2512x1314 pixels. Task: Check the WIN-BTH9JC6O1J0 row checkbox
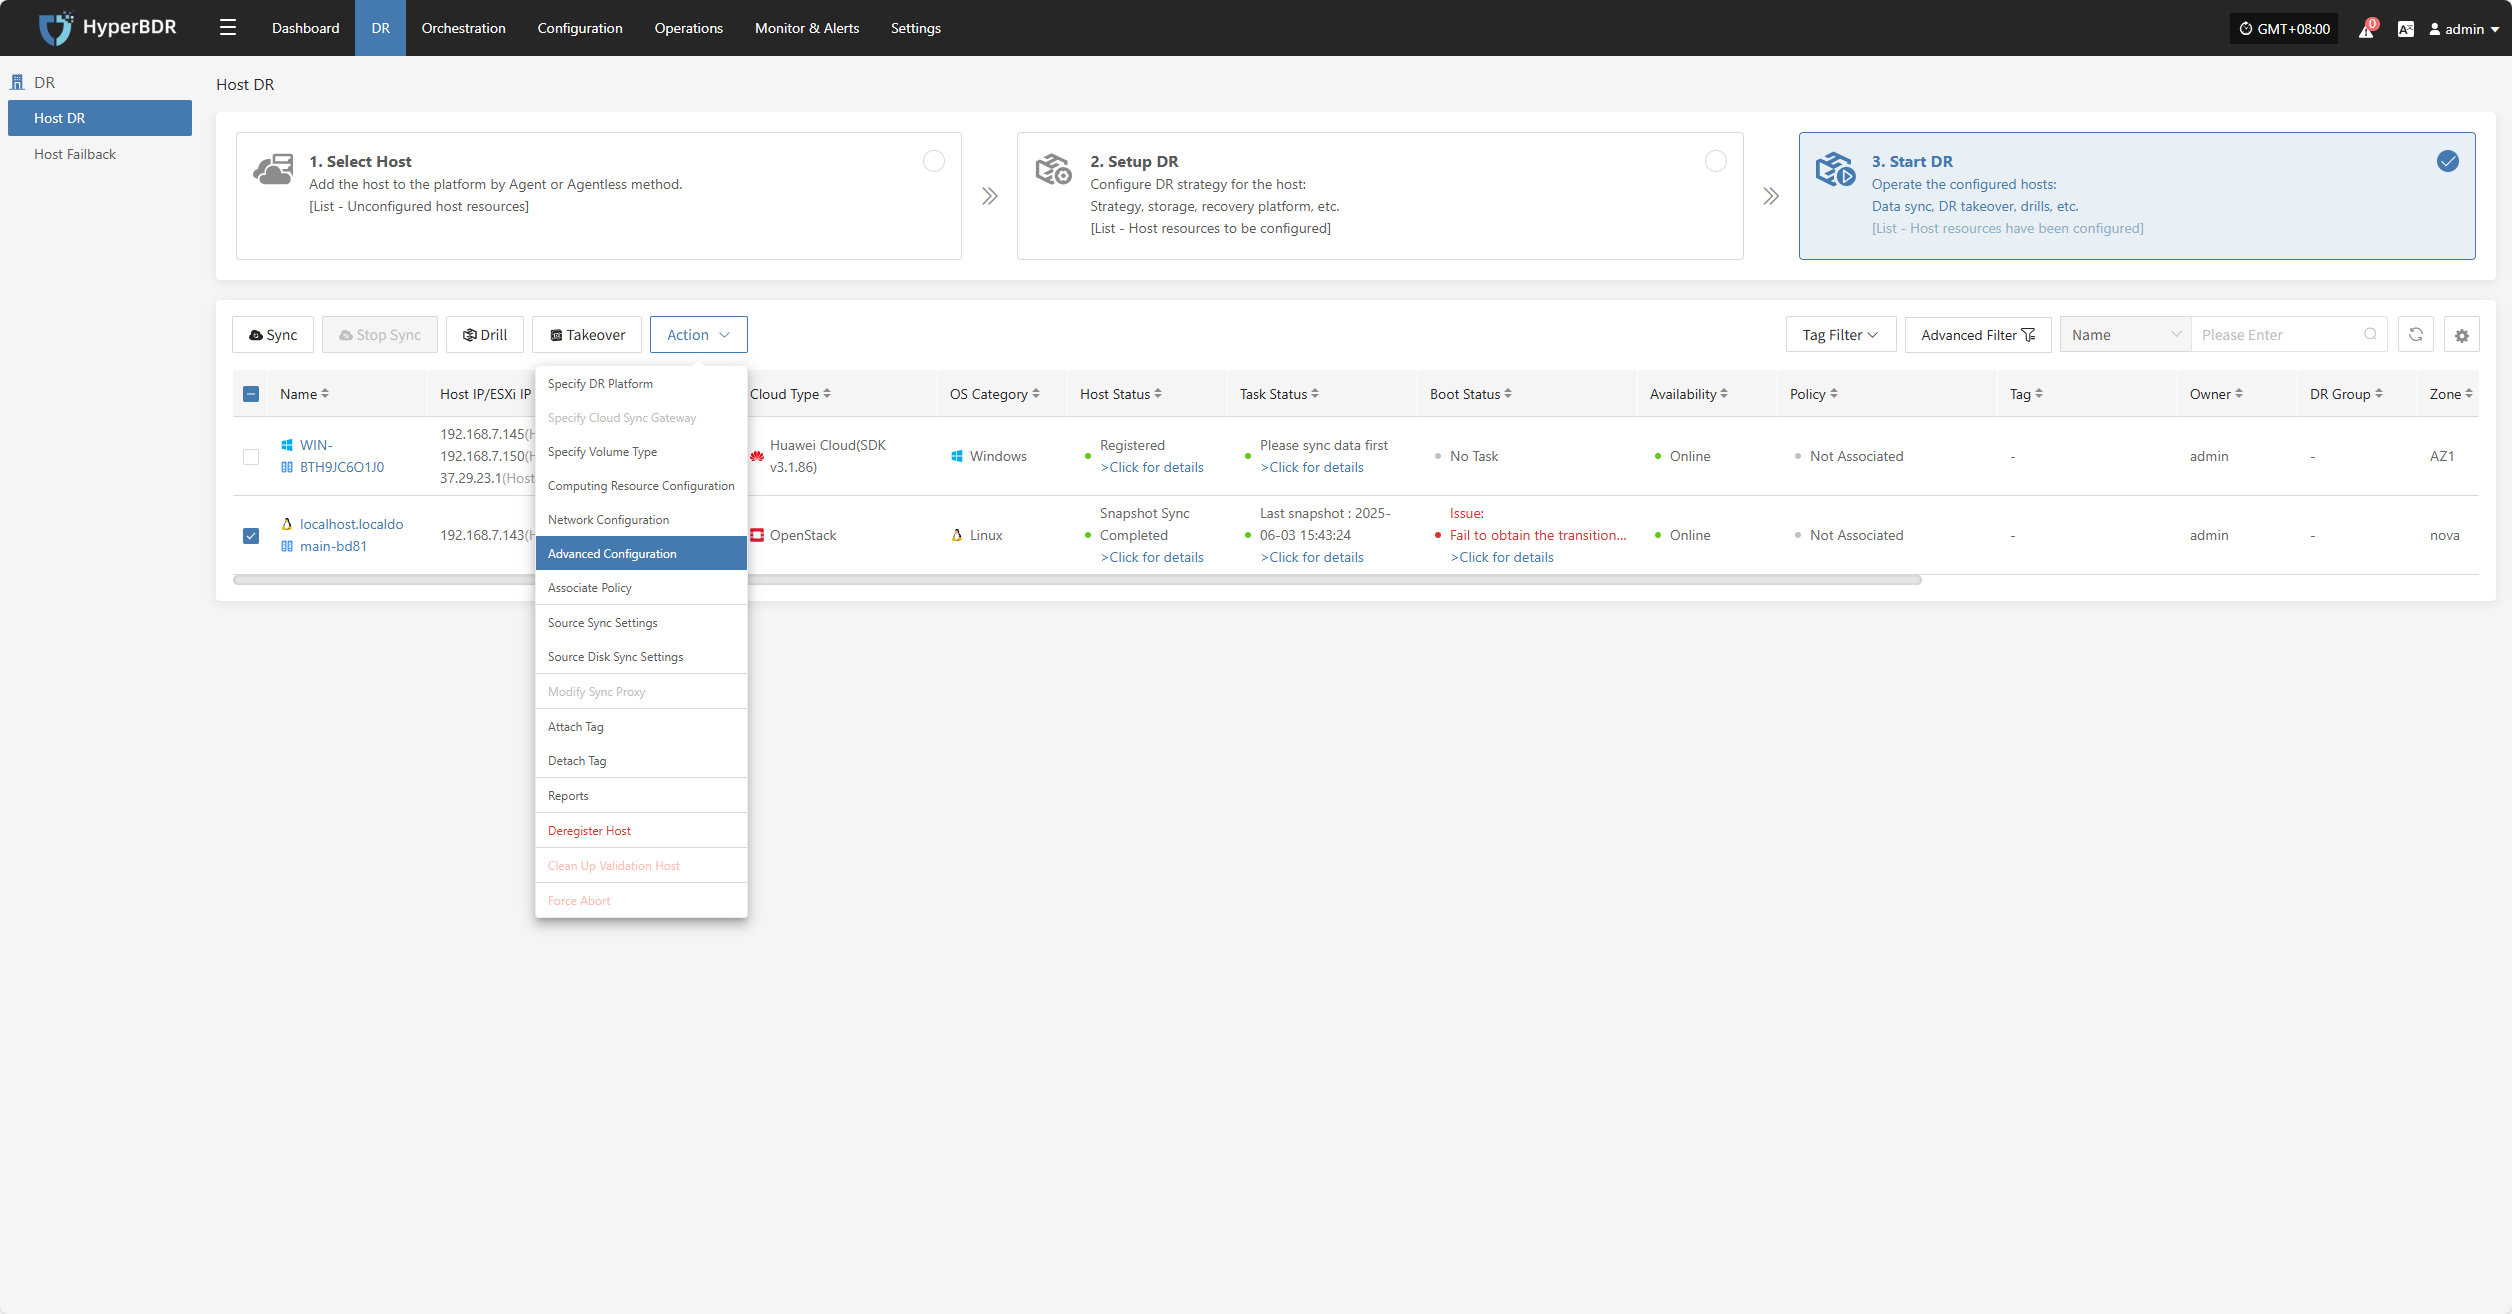point(251,457)
